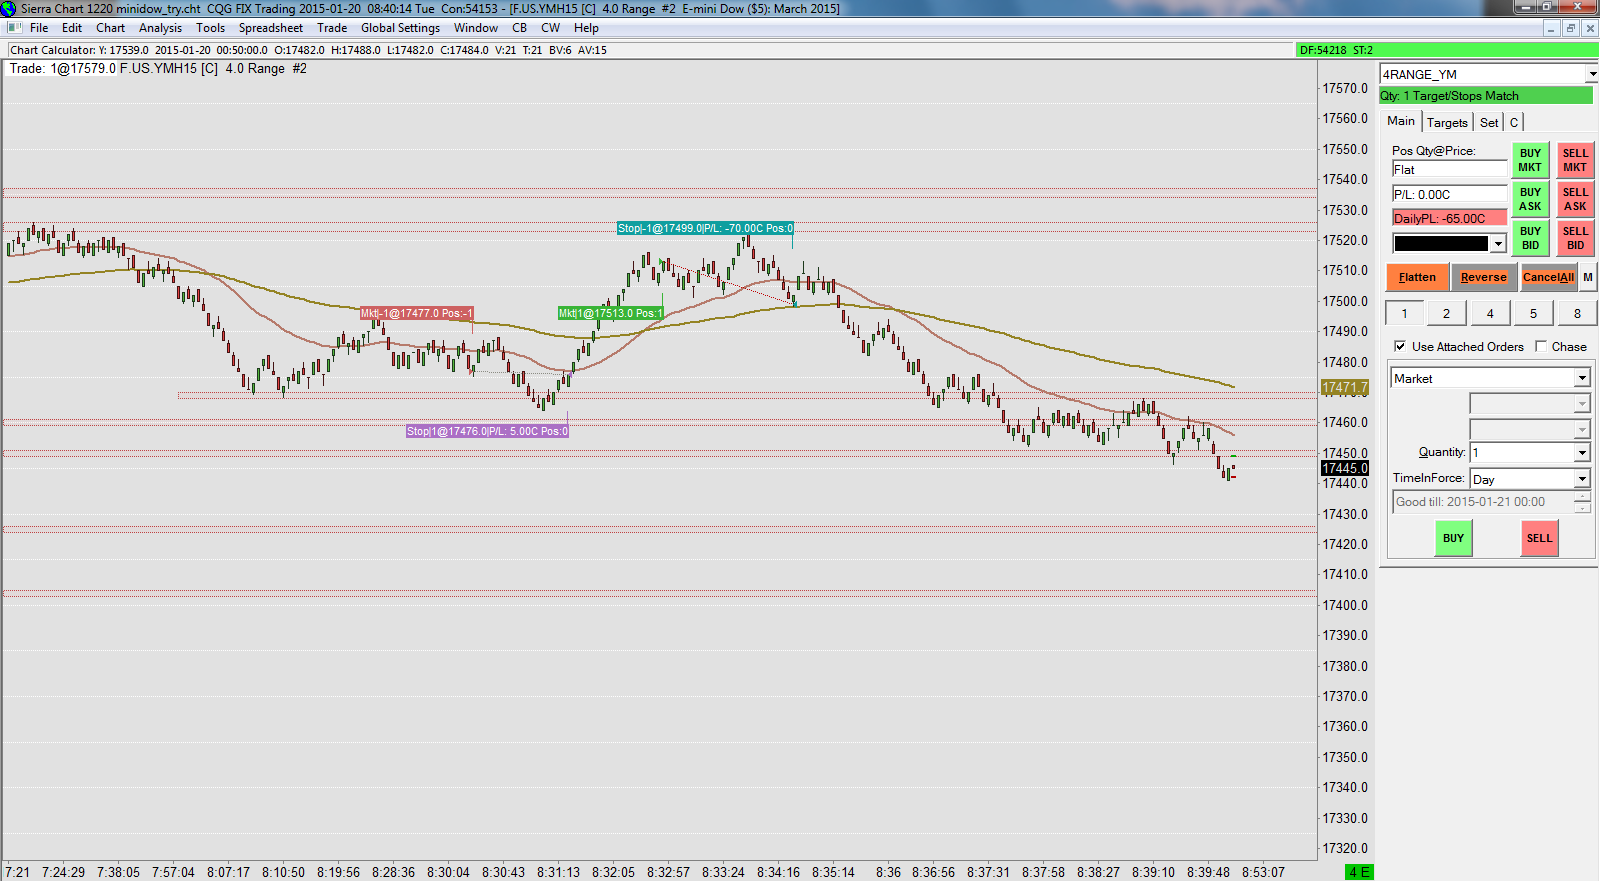Click the Sierra Chart globe icon in title bar
This screenshot has width=1600, height=881.
click(8, 8)
